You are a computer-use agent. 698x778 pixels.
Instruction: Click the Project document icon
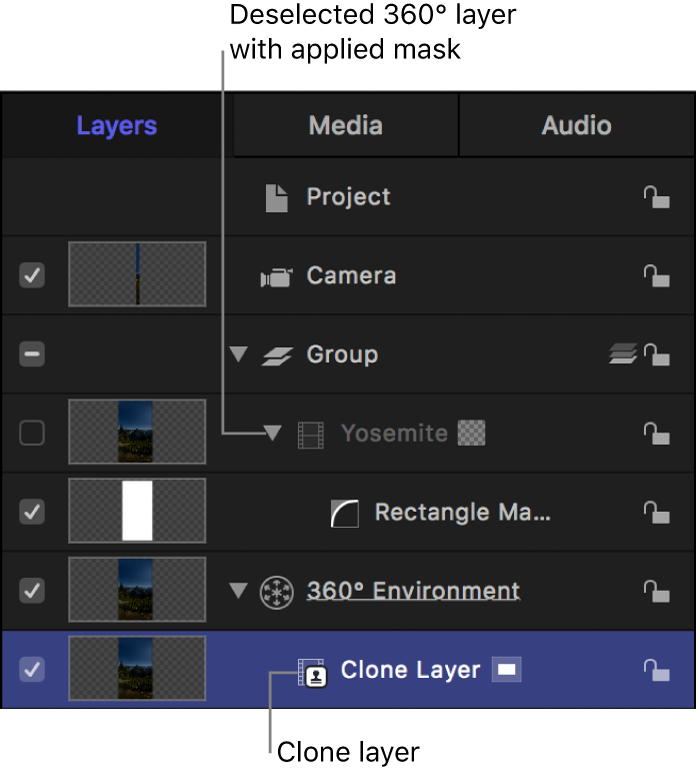277,198
